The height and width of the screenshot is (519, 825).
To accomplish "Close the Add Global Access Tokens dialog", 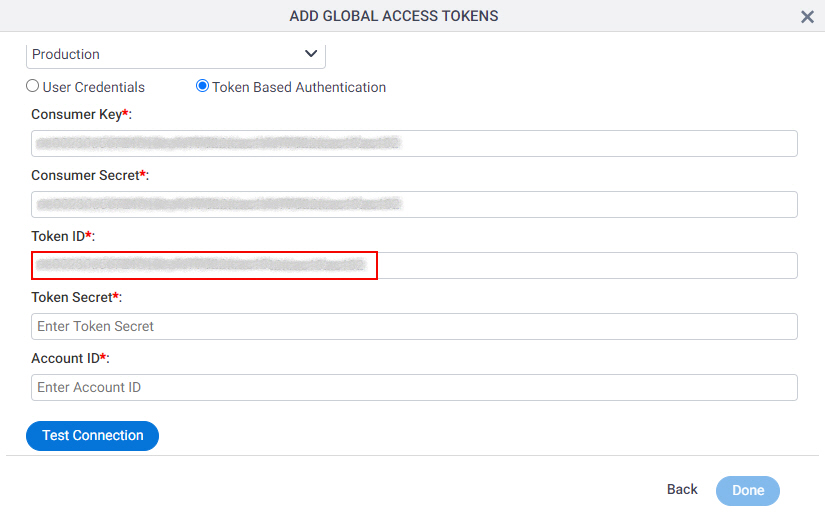I will tap(807, 17).
